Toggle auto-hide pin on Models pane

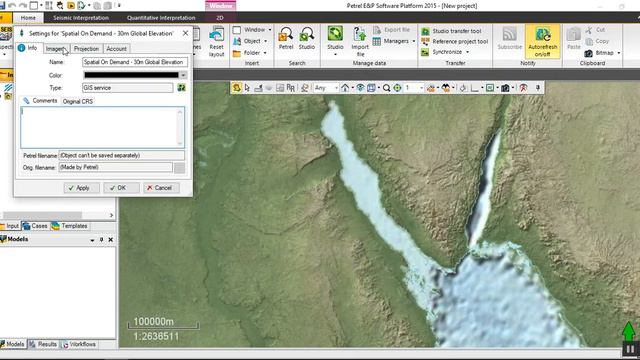coord(101,240)
